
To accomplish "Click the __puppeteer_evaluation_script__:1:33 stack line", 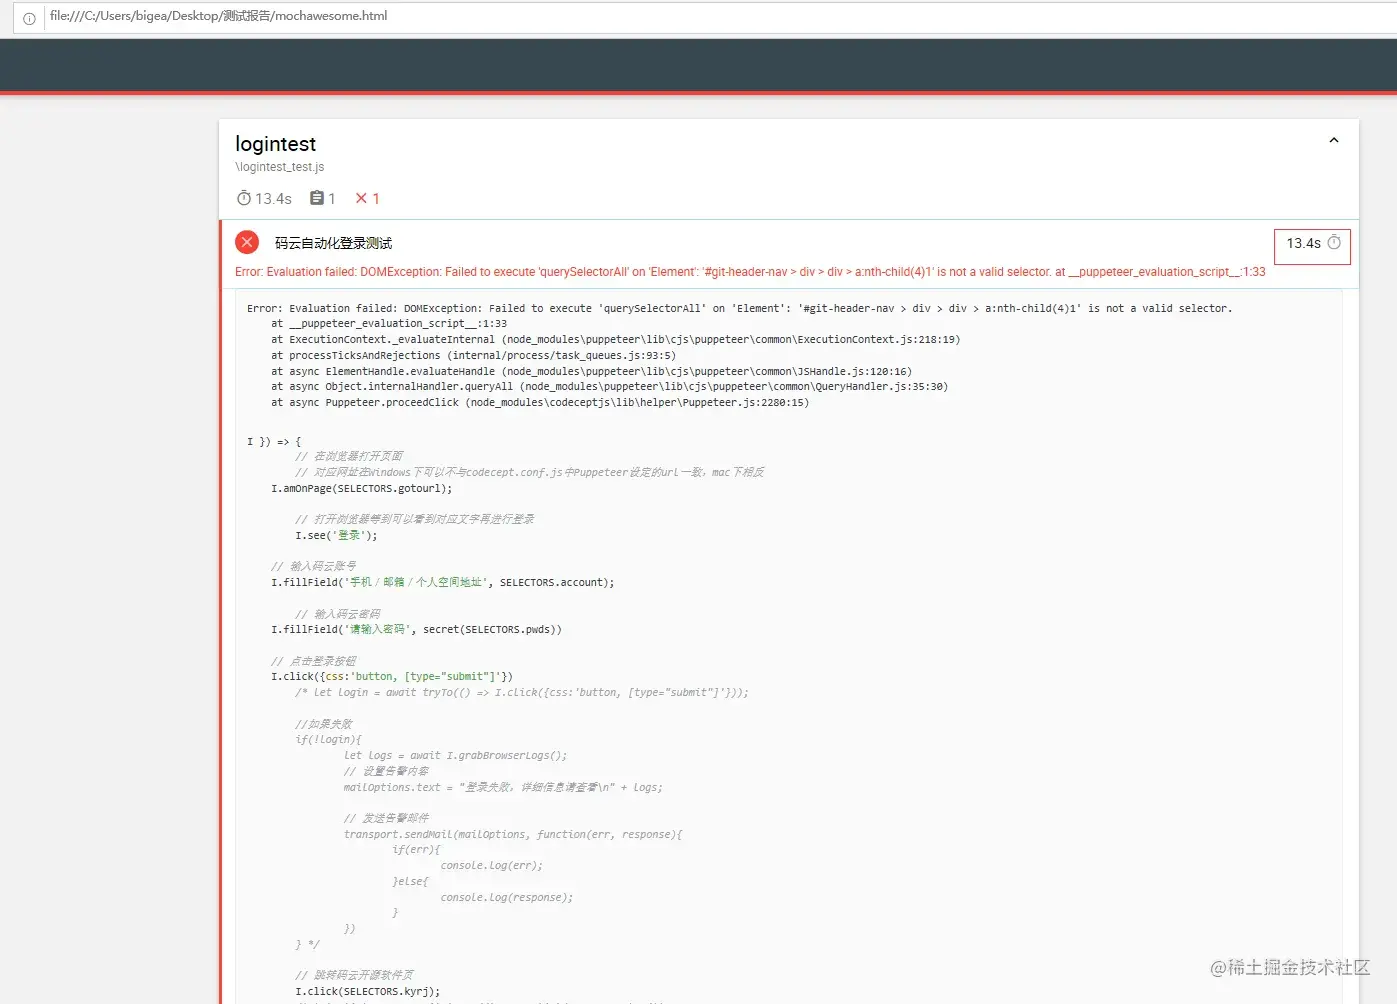I will 389,324.
